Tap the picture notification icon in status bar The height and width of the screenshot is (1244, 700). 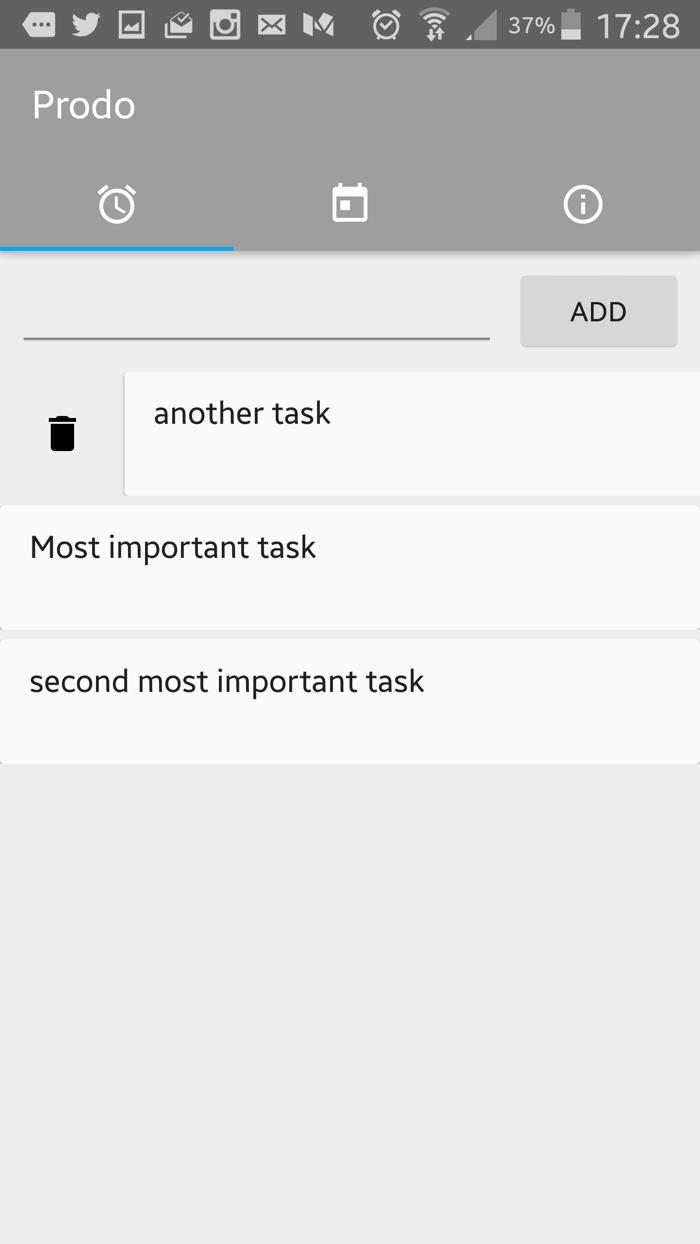[x=132, y=25]
